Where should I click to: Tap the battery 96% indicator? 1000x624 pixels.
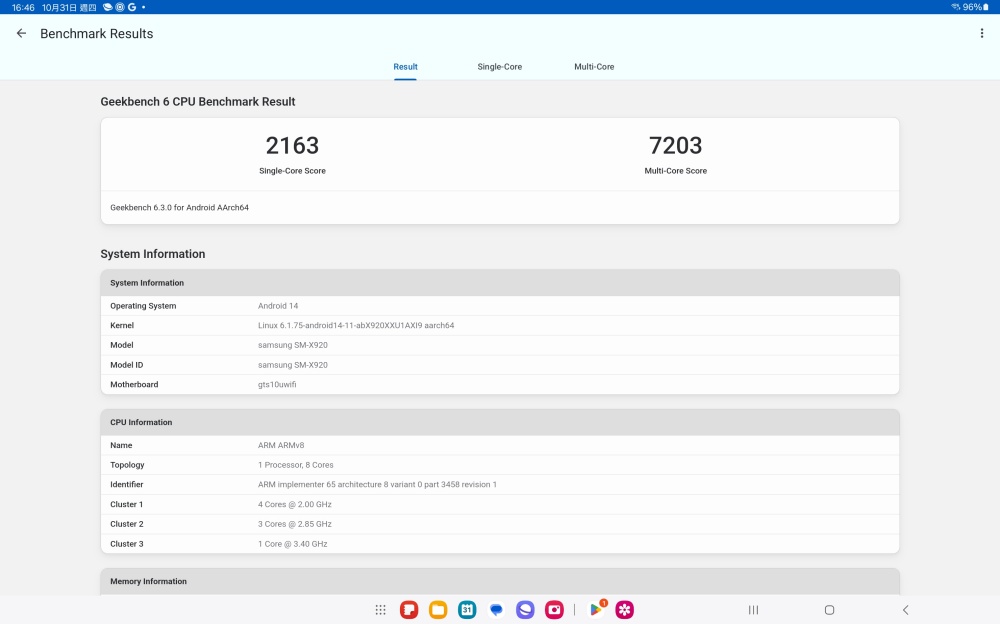click(x=976, y=7)
